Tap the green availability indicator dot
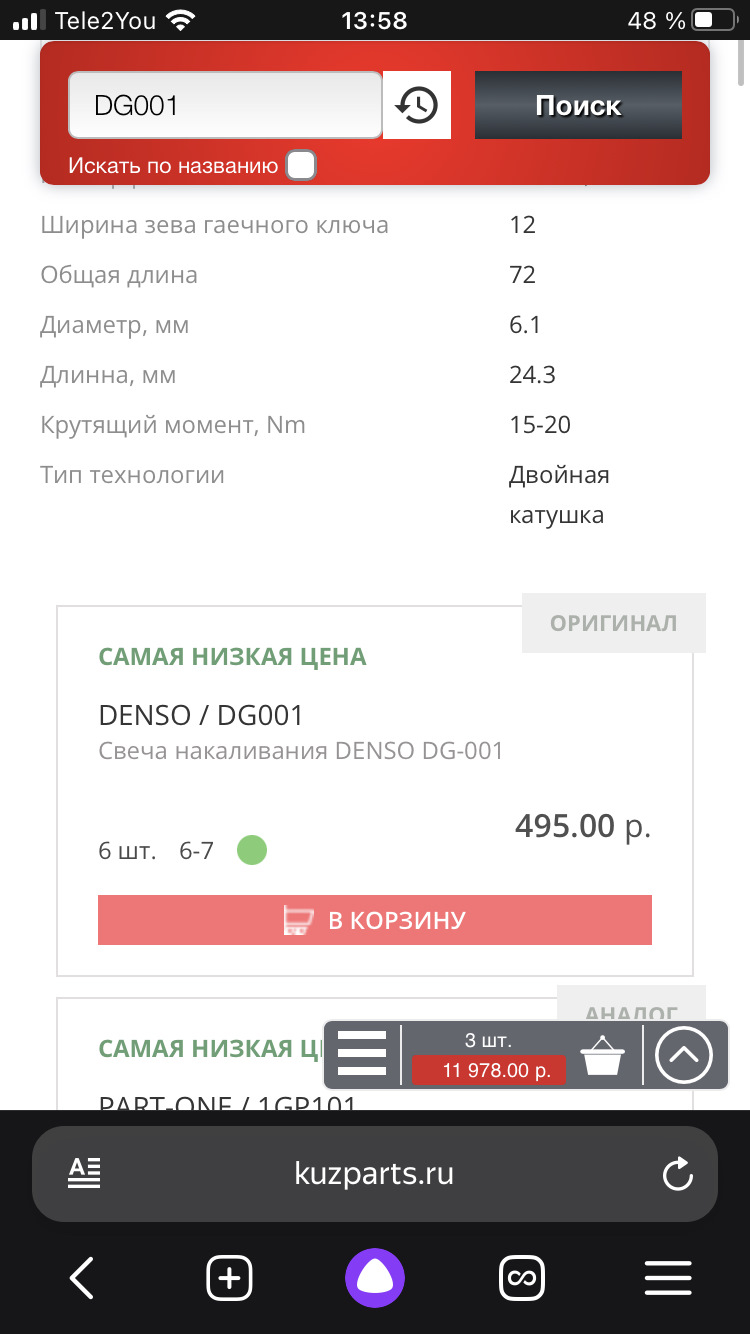 click(252, 851)
